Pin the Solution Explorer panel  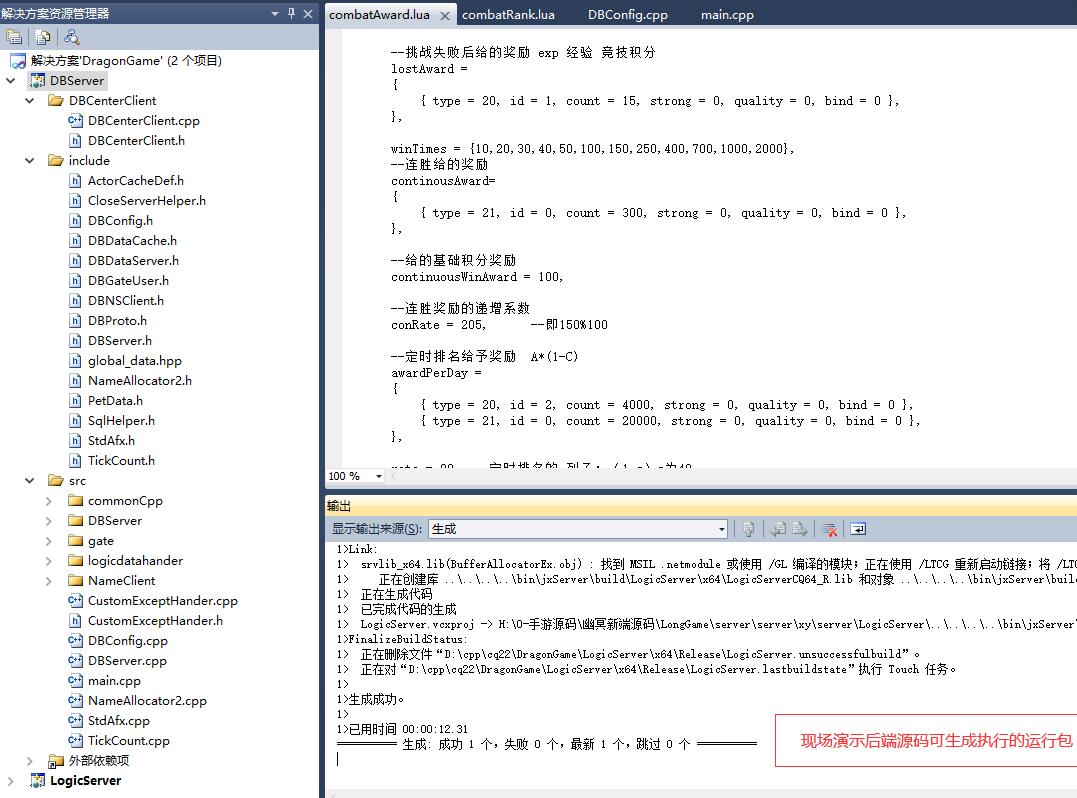point(292,13)
